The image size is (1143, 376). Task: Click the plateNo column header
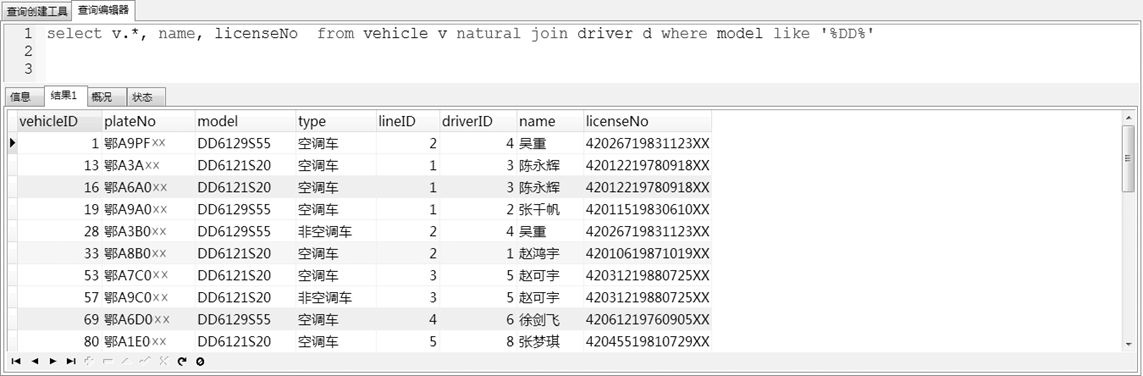coord(148,122)
